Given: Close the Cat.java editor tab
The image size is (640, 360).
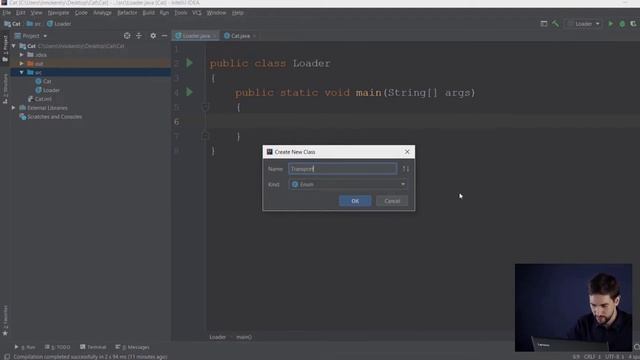Looking at the screenshot, I should 254,36.
